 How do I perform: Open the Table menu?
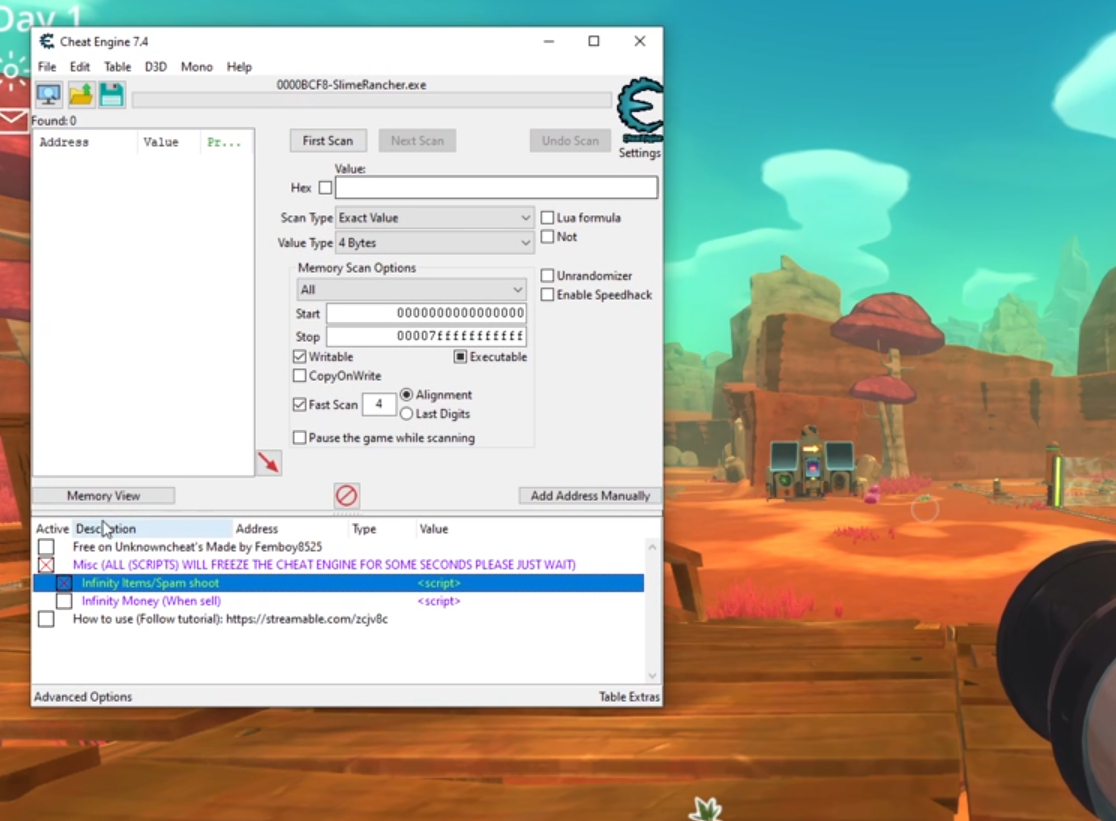117,67
